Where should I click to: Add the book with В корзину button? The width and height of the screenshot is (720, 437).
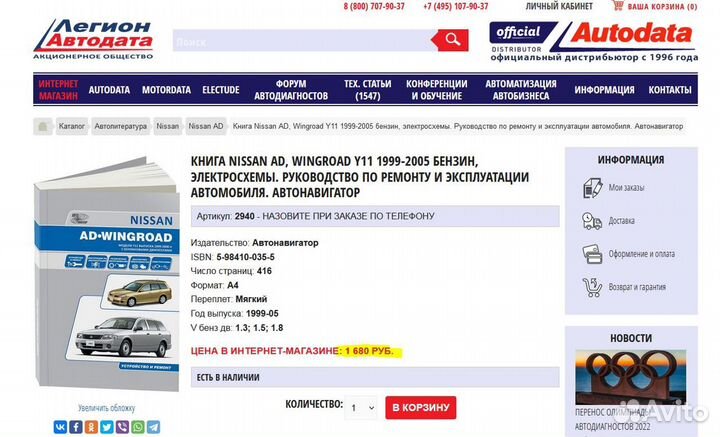coord(421,408)
